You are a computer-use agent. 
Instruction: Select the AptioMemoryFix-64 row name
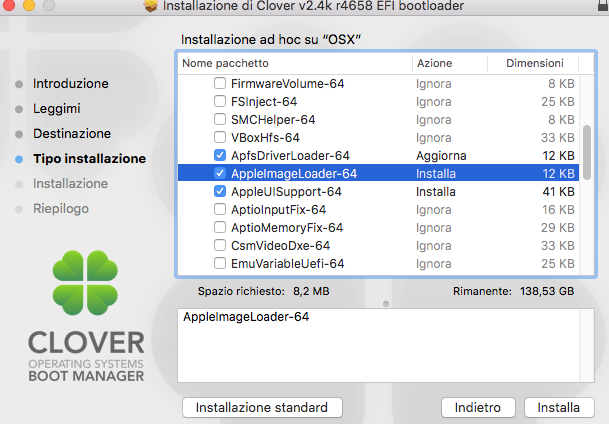tap(287, 228)
